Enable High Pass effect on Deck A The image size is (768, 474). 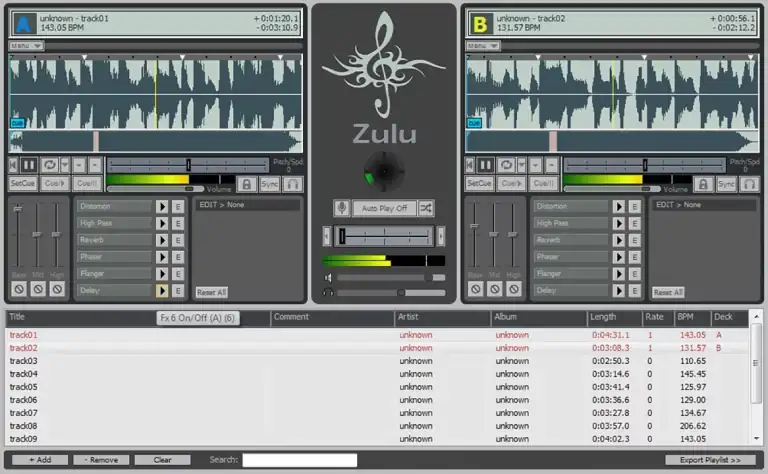(162, 223)
